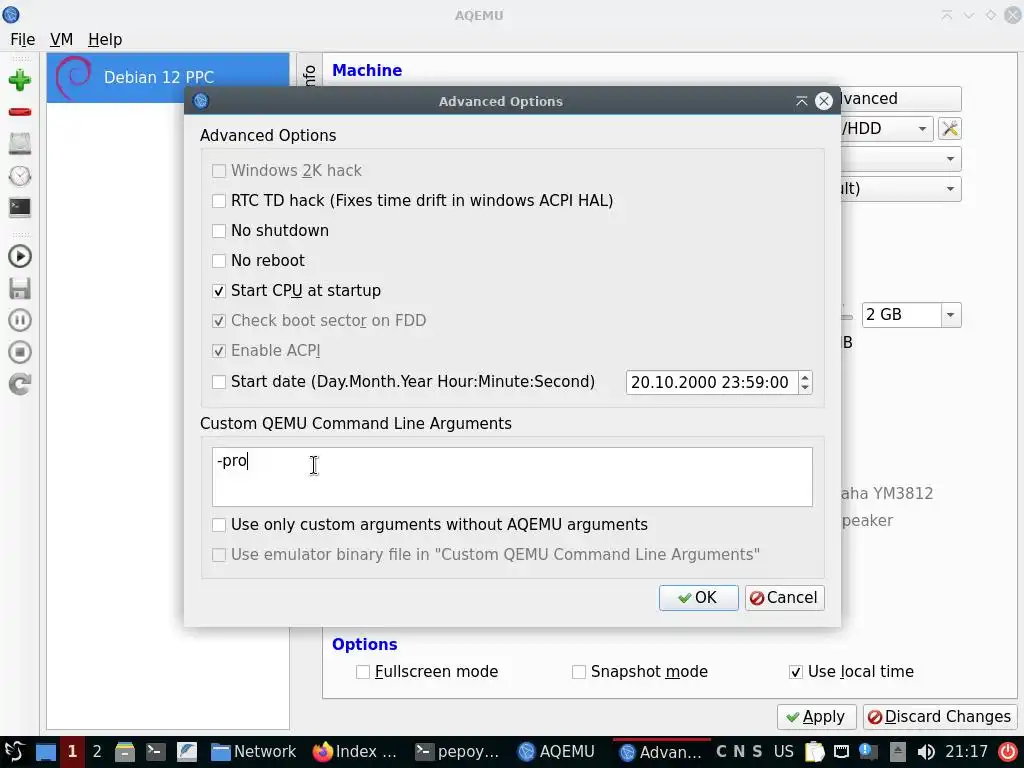Check Use only custom arguments without AQEMU arguments

click(x=219, y=524)
